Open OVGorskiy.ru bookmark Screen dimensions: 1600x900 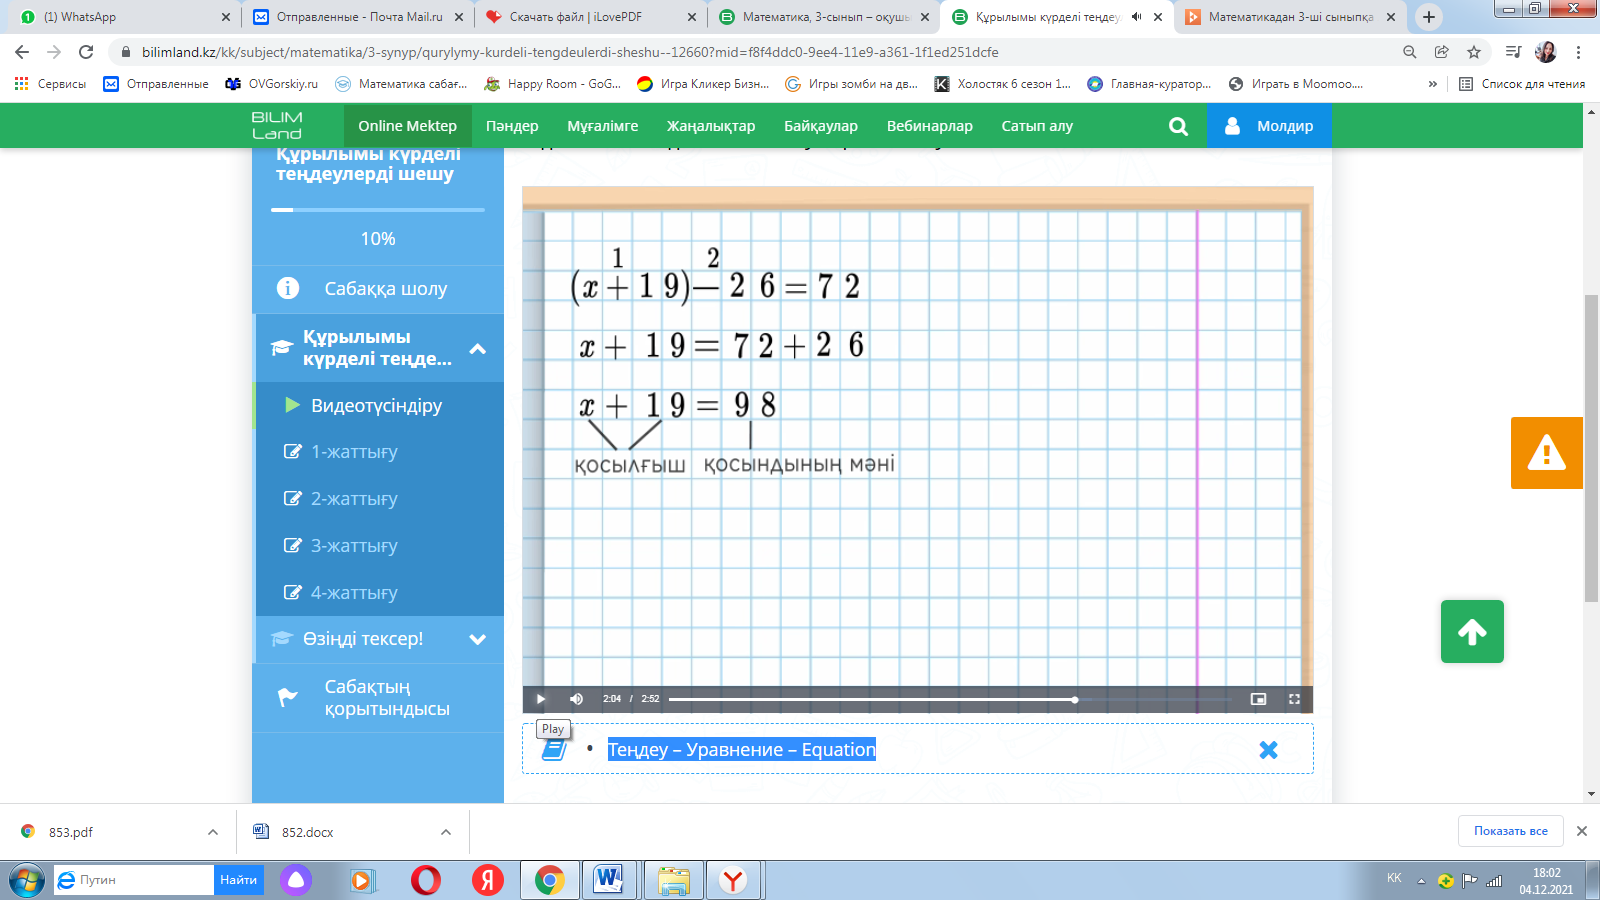[x=271, y=84]
